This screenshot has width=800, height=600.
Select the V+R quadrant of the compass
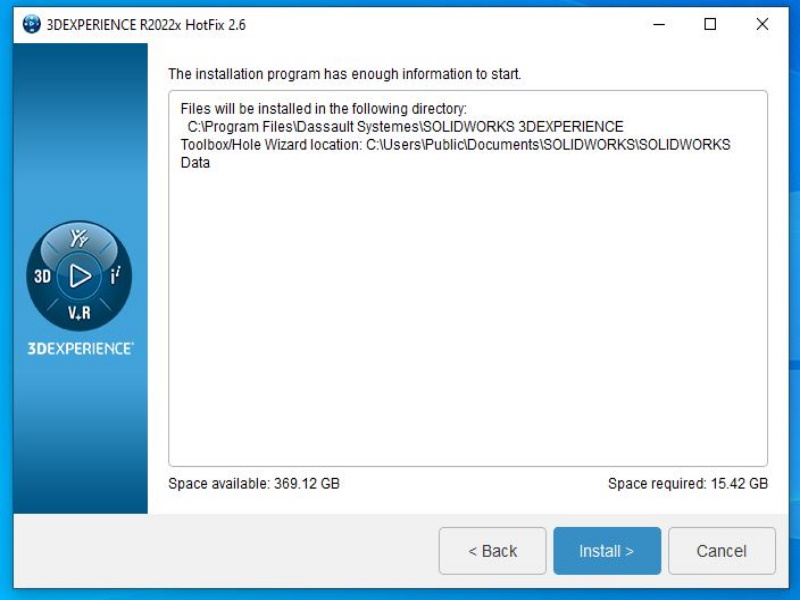80,313
